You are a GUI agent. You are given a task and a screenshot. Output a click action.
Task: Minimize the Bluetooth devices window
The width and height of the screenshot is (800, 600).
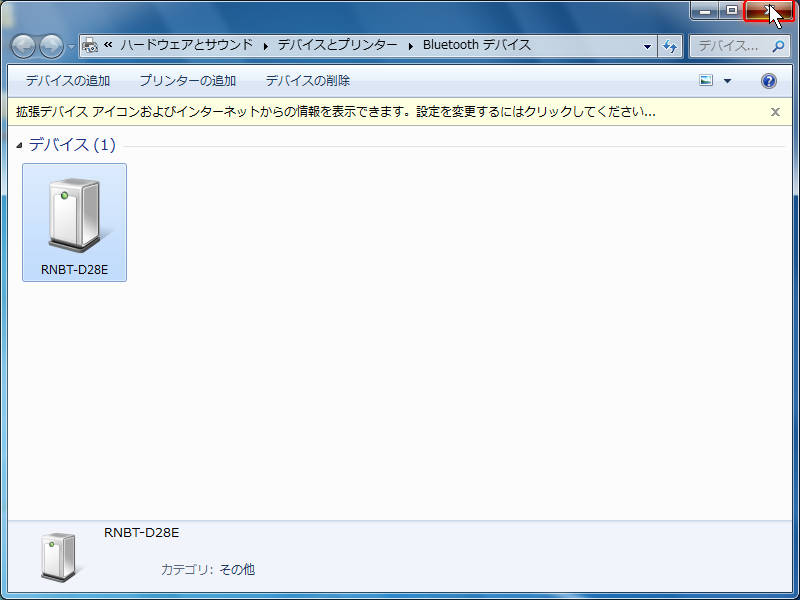pyautogui.click(x=705, y=10)
